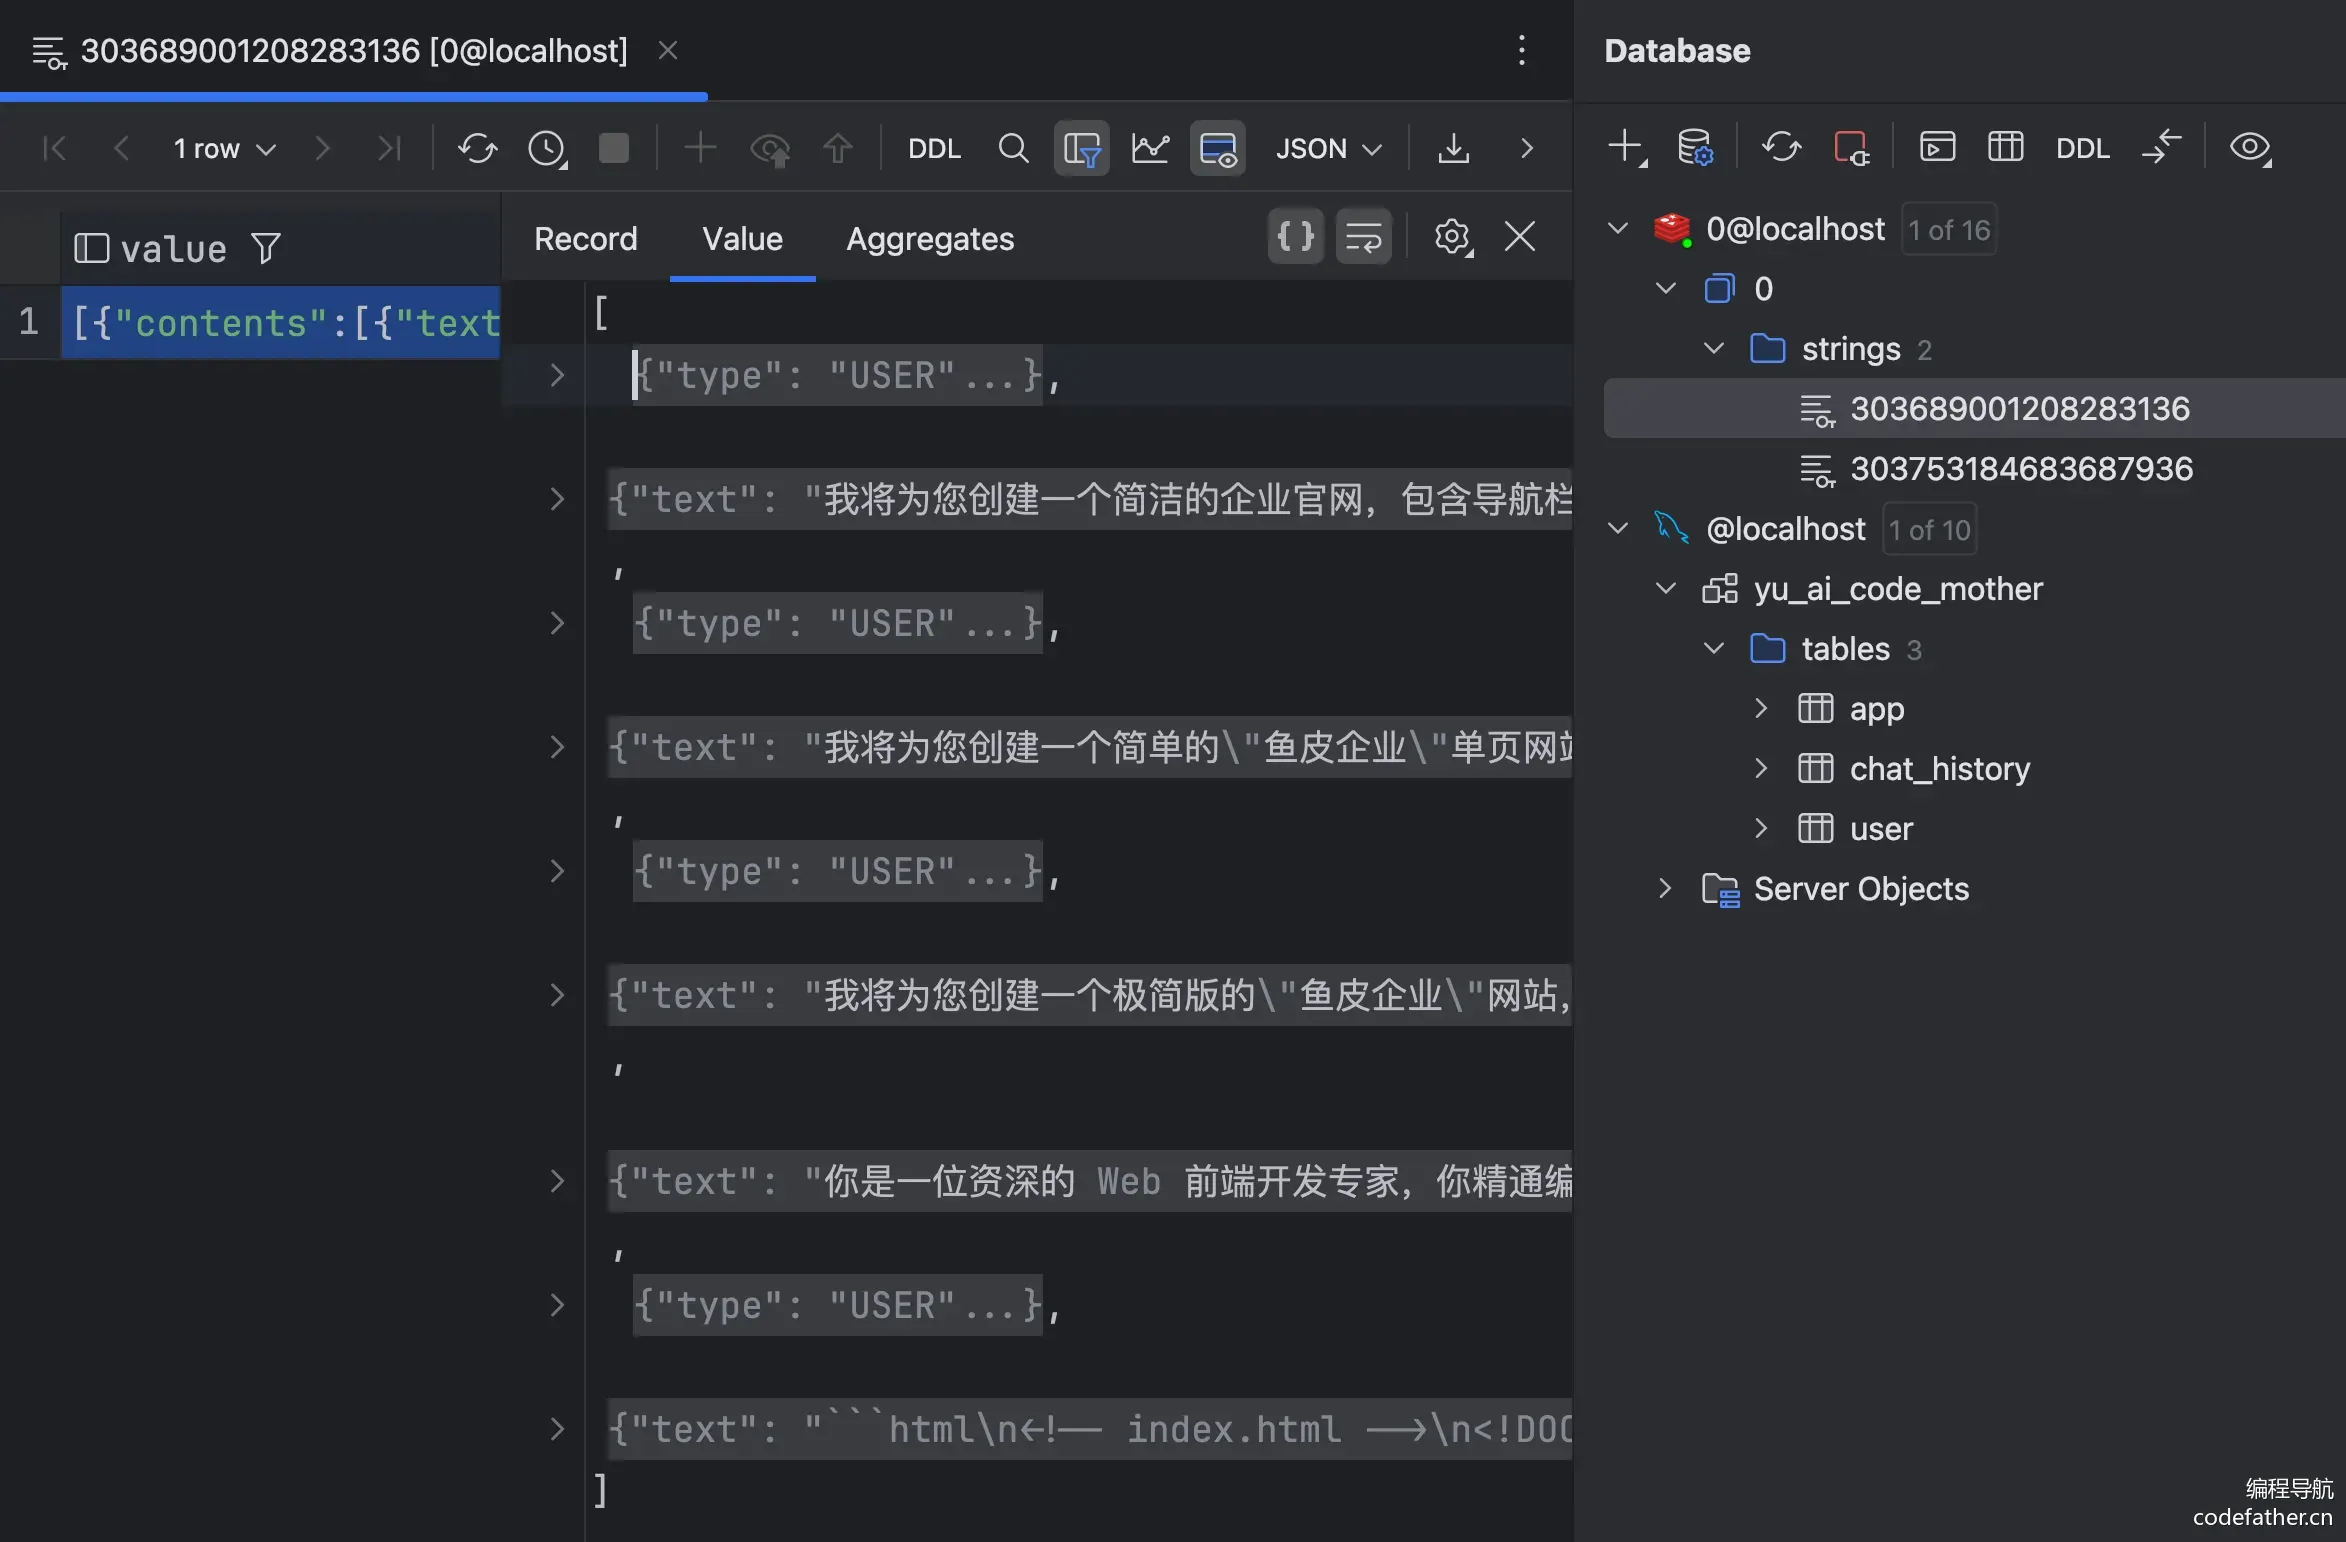The height and width of the screenshot is (1542, 2346).
Task: Expand the Server Objects node
Action: (x=1665, y=889)
